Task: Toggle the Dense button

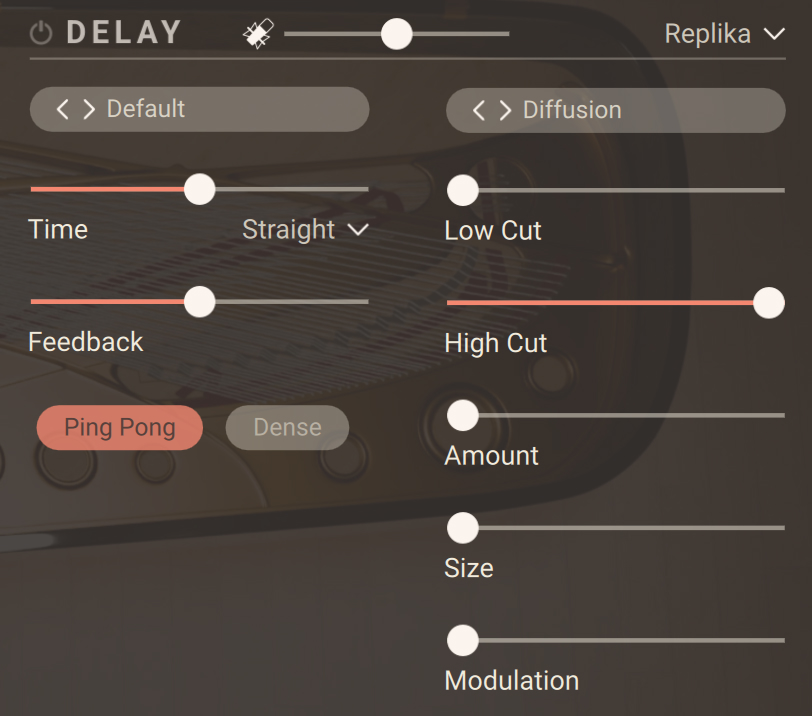Action: (287, 428)
